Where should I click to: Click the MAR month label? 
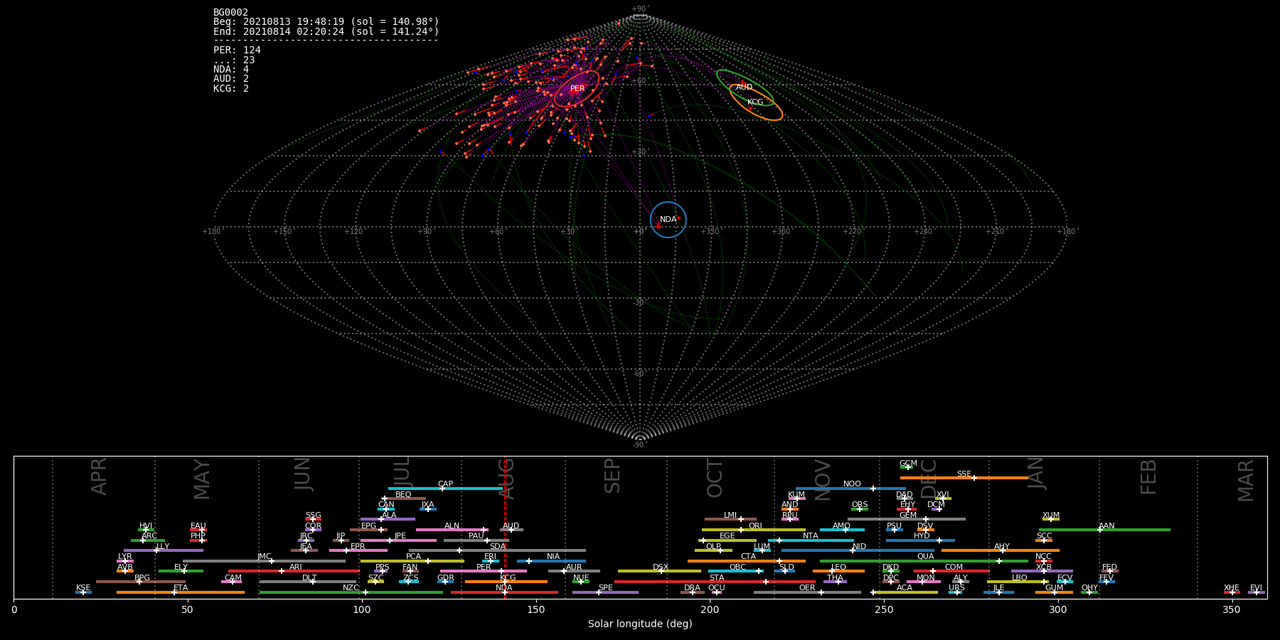click(1245, 480)
